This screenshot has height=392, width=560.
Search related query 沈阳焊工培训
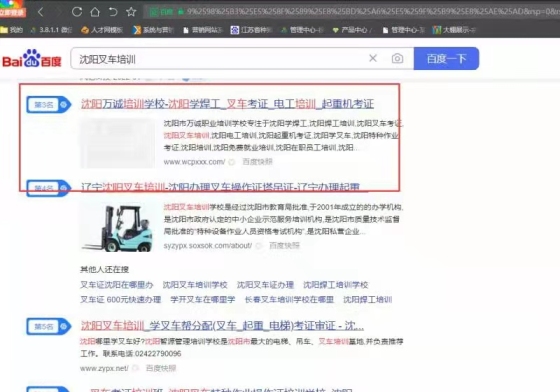[x=368, y=300]
